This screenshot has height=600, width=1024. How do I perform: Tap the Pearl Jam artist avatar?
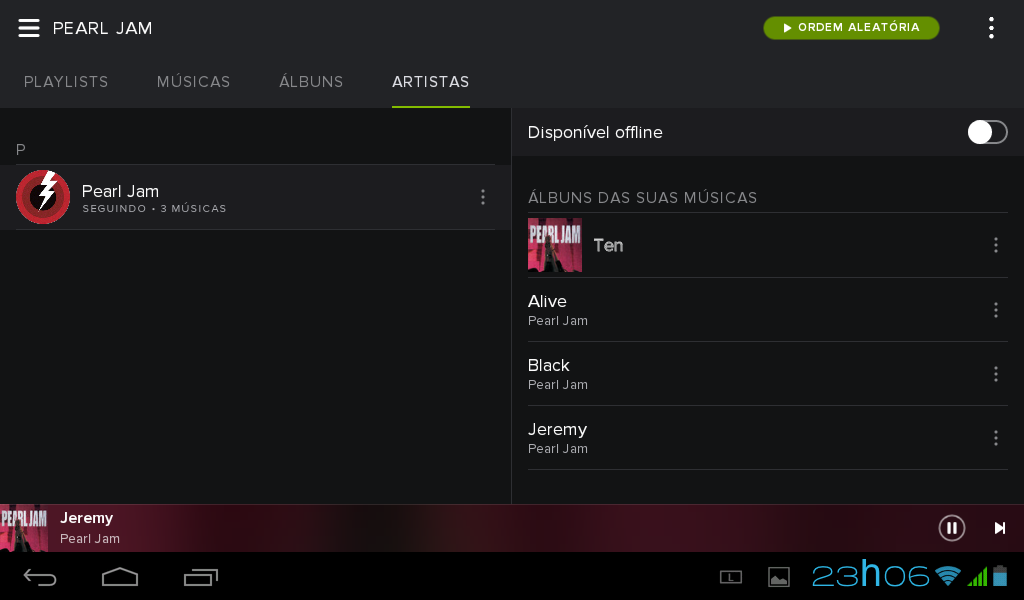(43, 197)
